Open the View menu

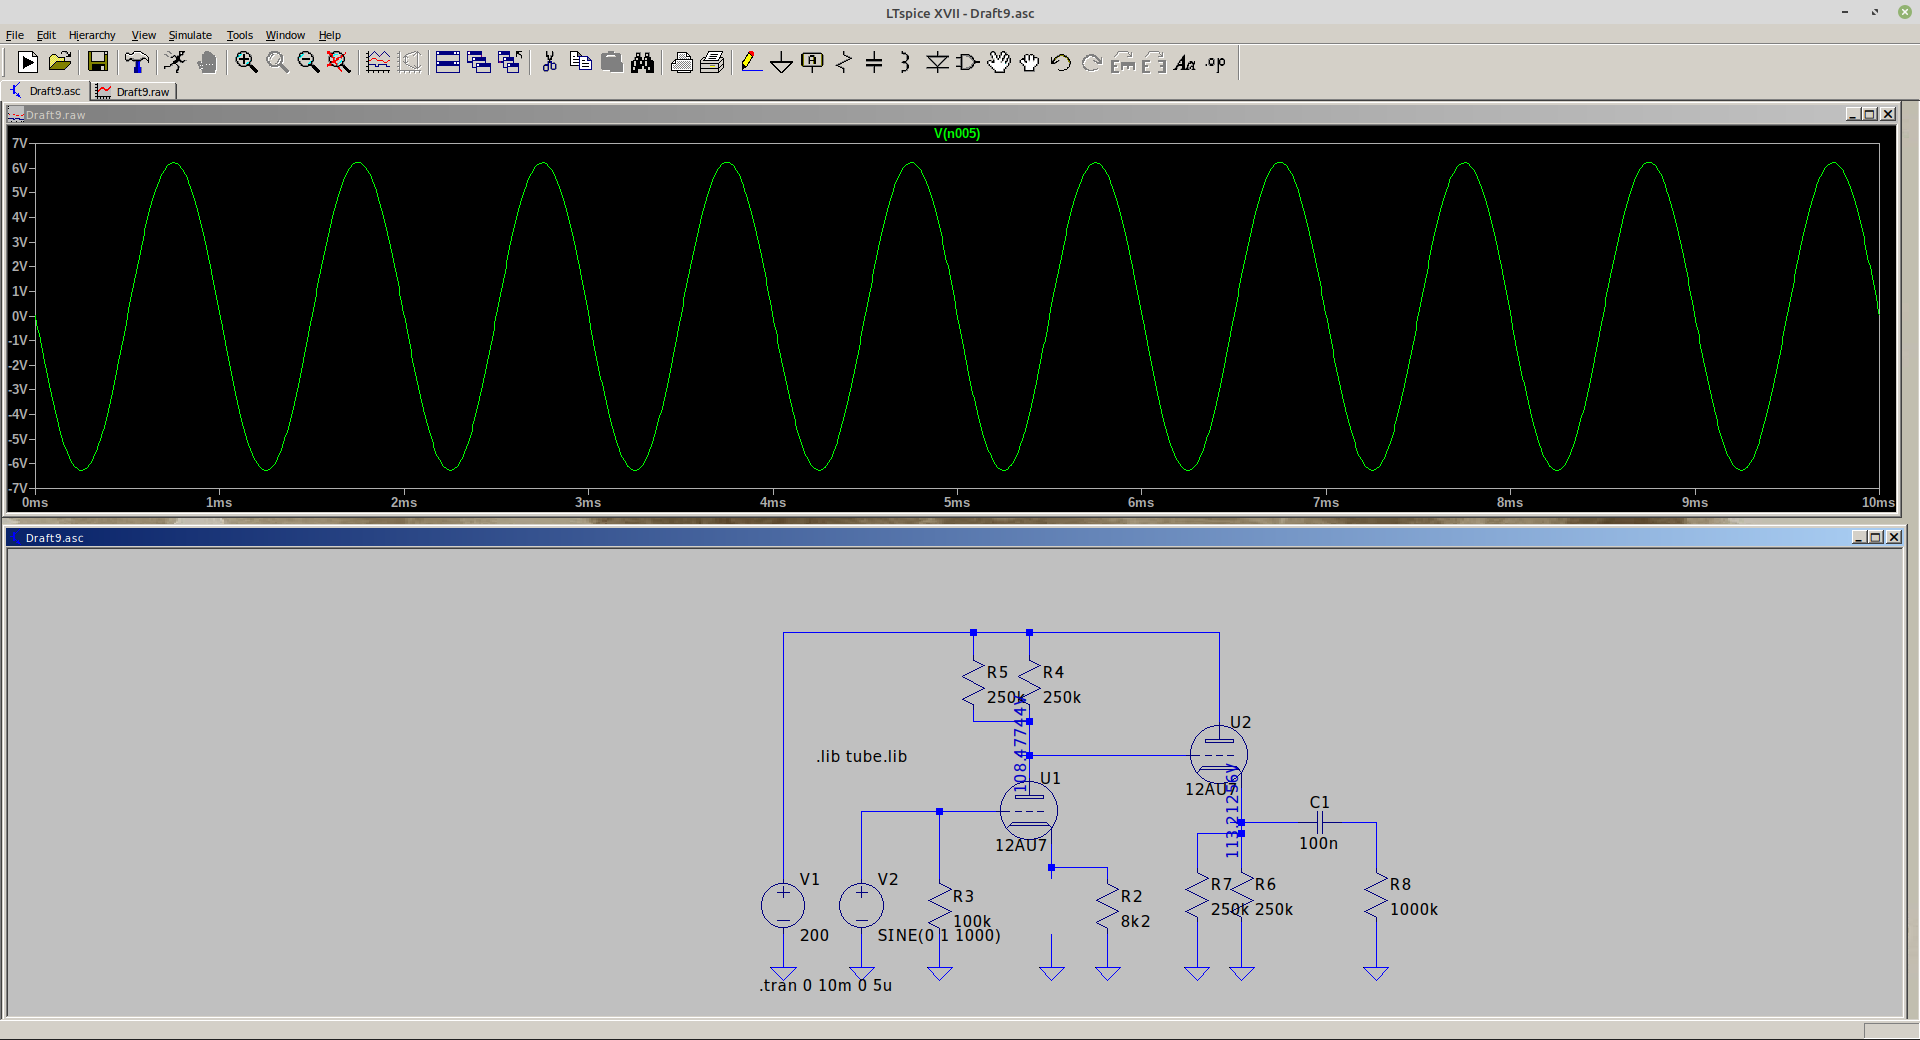[x=144, y=35]
